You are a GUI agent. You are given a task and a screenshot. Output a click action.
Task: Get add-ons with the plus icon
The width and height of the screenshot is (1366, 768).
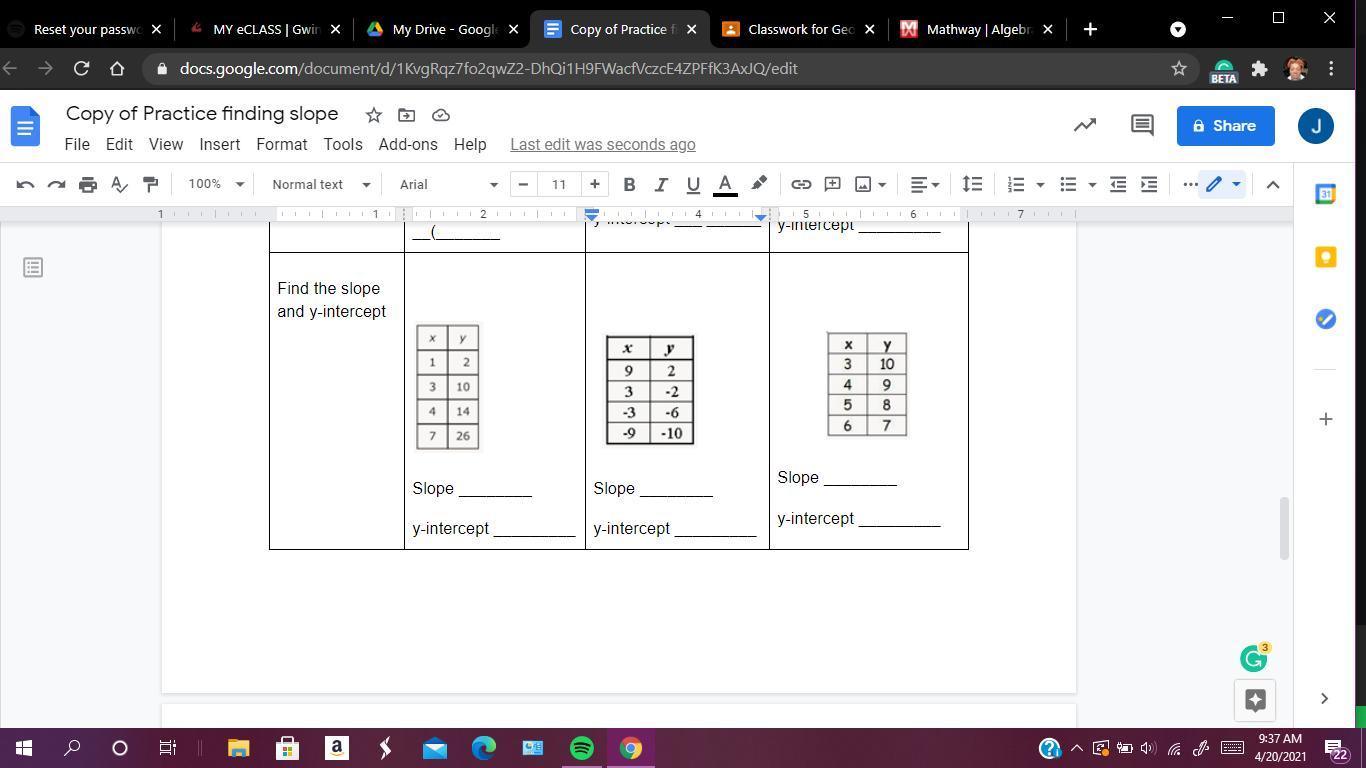point(1325,419)
